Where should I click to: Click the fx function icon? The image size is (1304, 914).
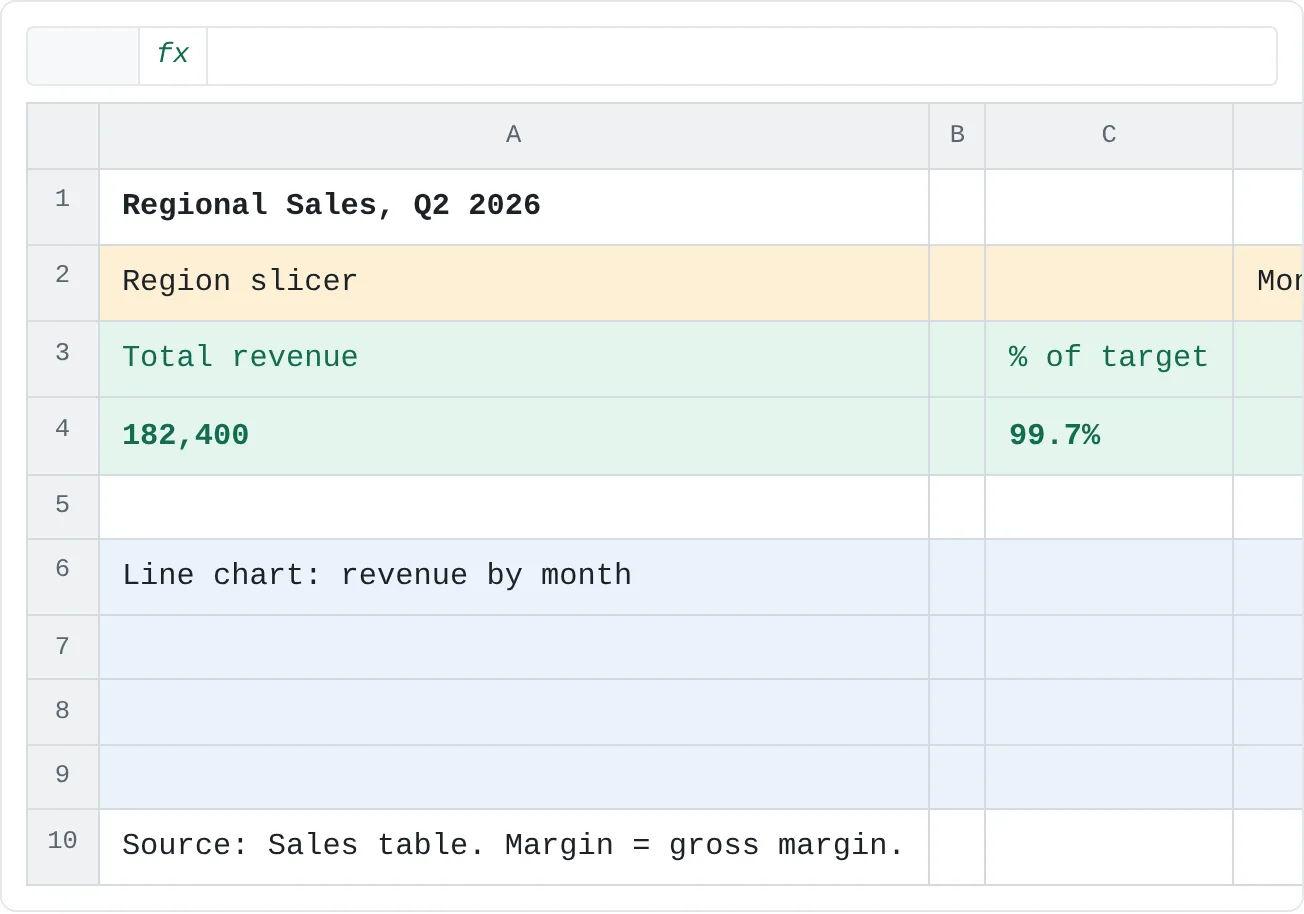(173, 55)
